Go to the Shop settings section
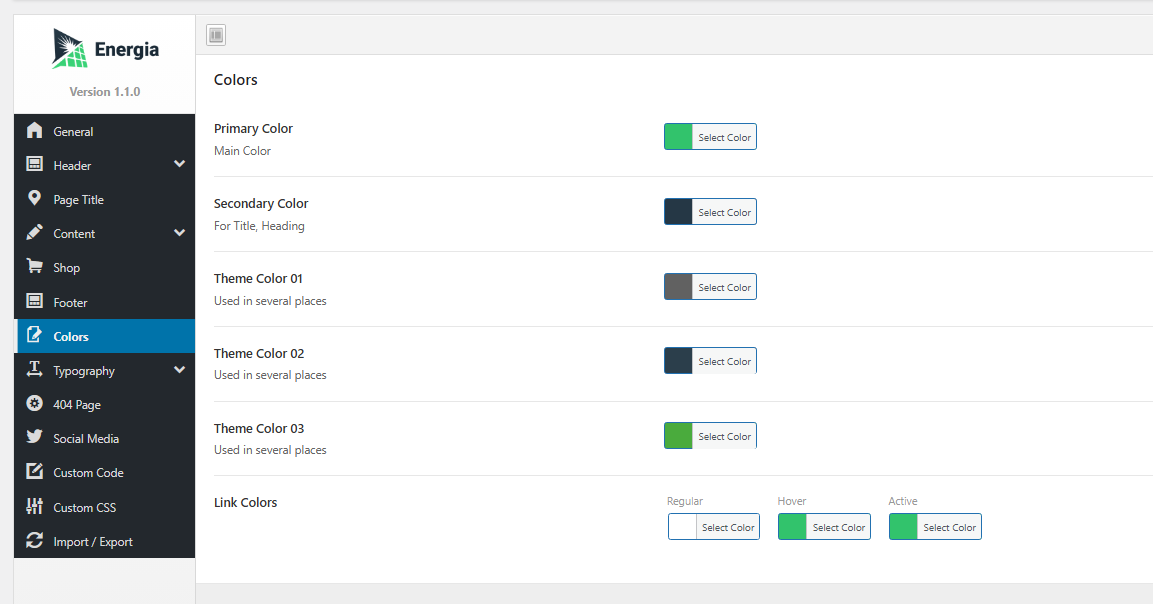Image resolution: width=1153 pixels, height=604 pixels. 104,268
